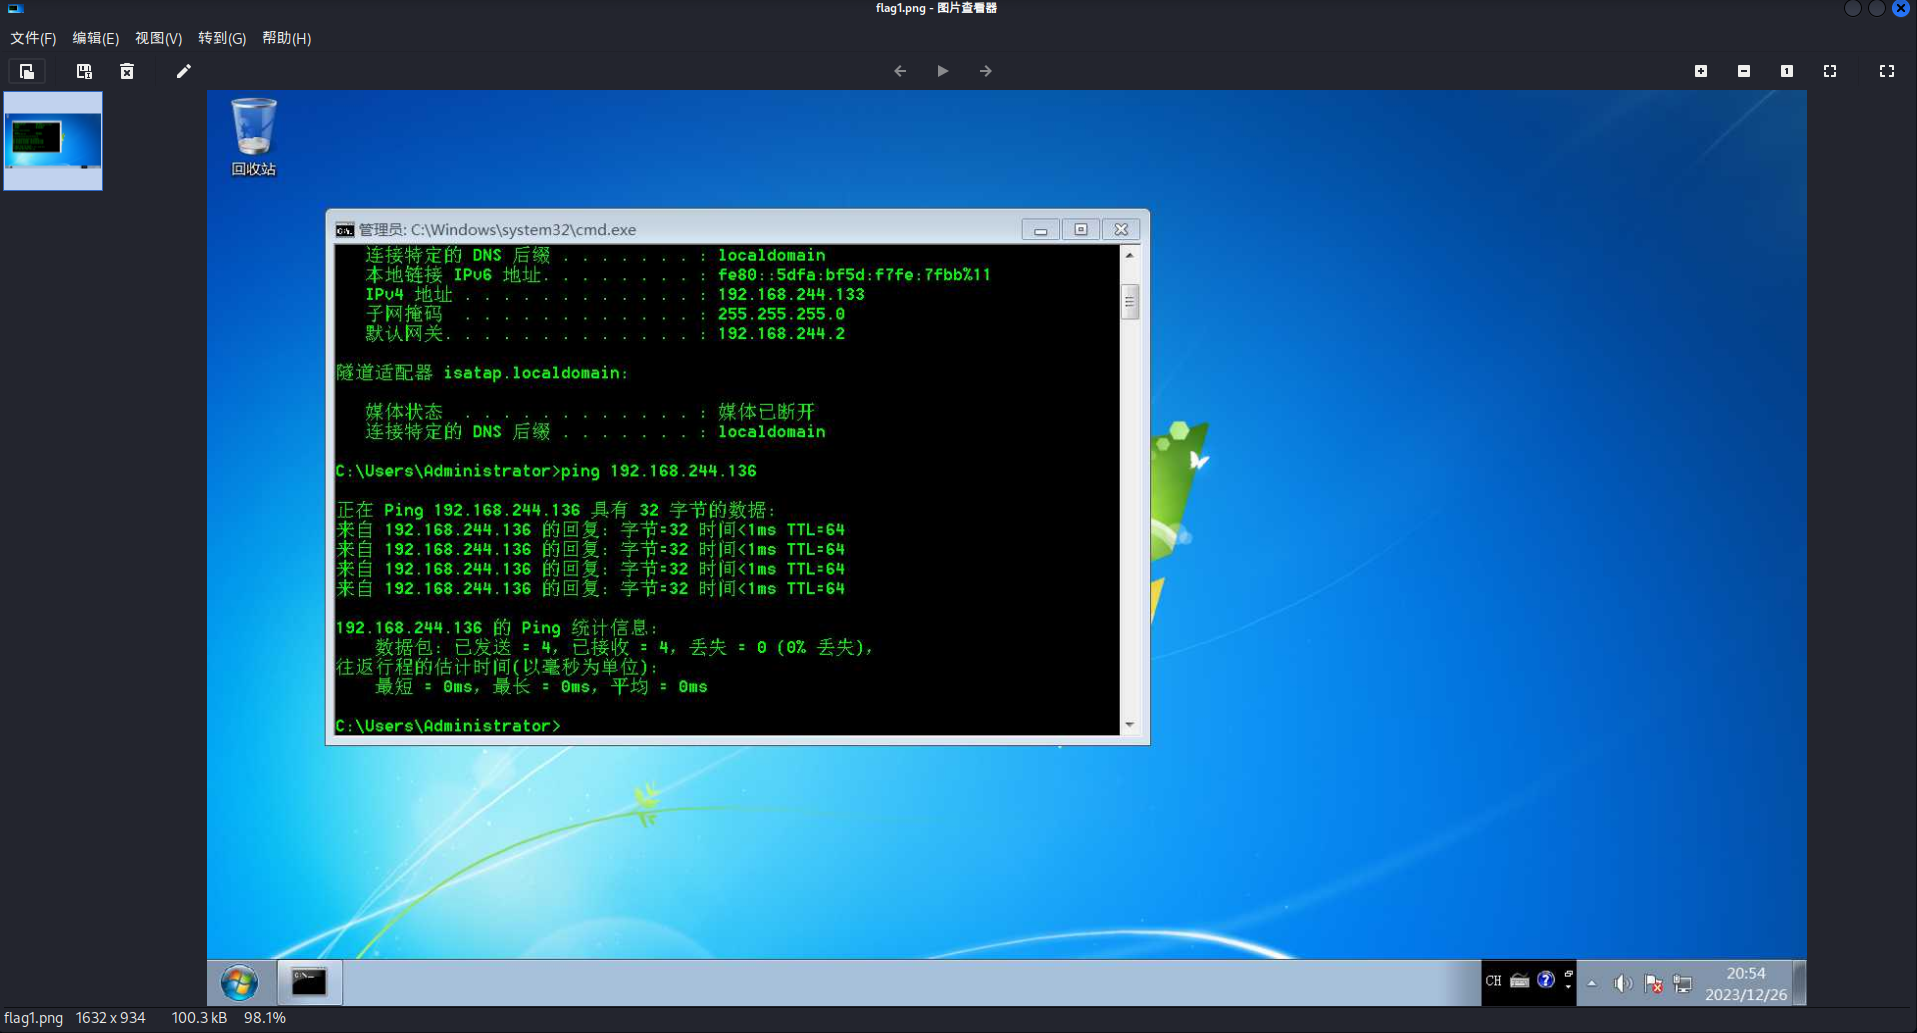Click the network icon in the pictured tray
Image resolution: width=1917 pixels, height=1033 pixels.
(1683, 984)
